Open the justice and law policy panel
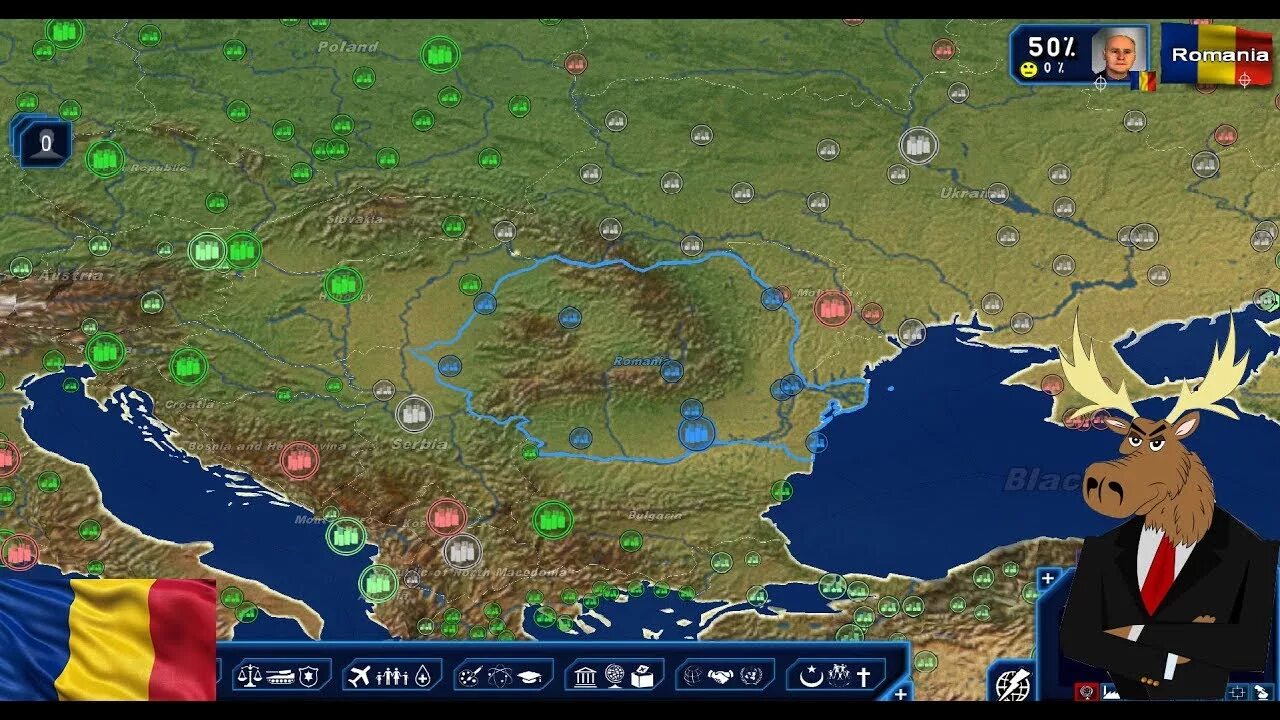1280x720 pixels. pos(248,678)
